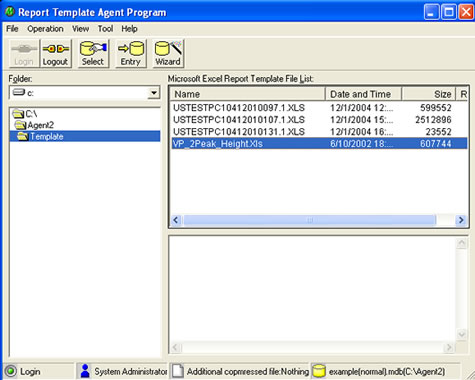Image resolution: width=475 pixels, height=380 pixels.
Task: Click the Entry toolbar icon
Action: click(x=131, y=53)
